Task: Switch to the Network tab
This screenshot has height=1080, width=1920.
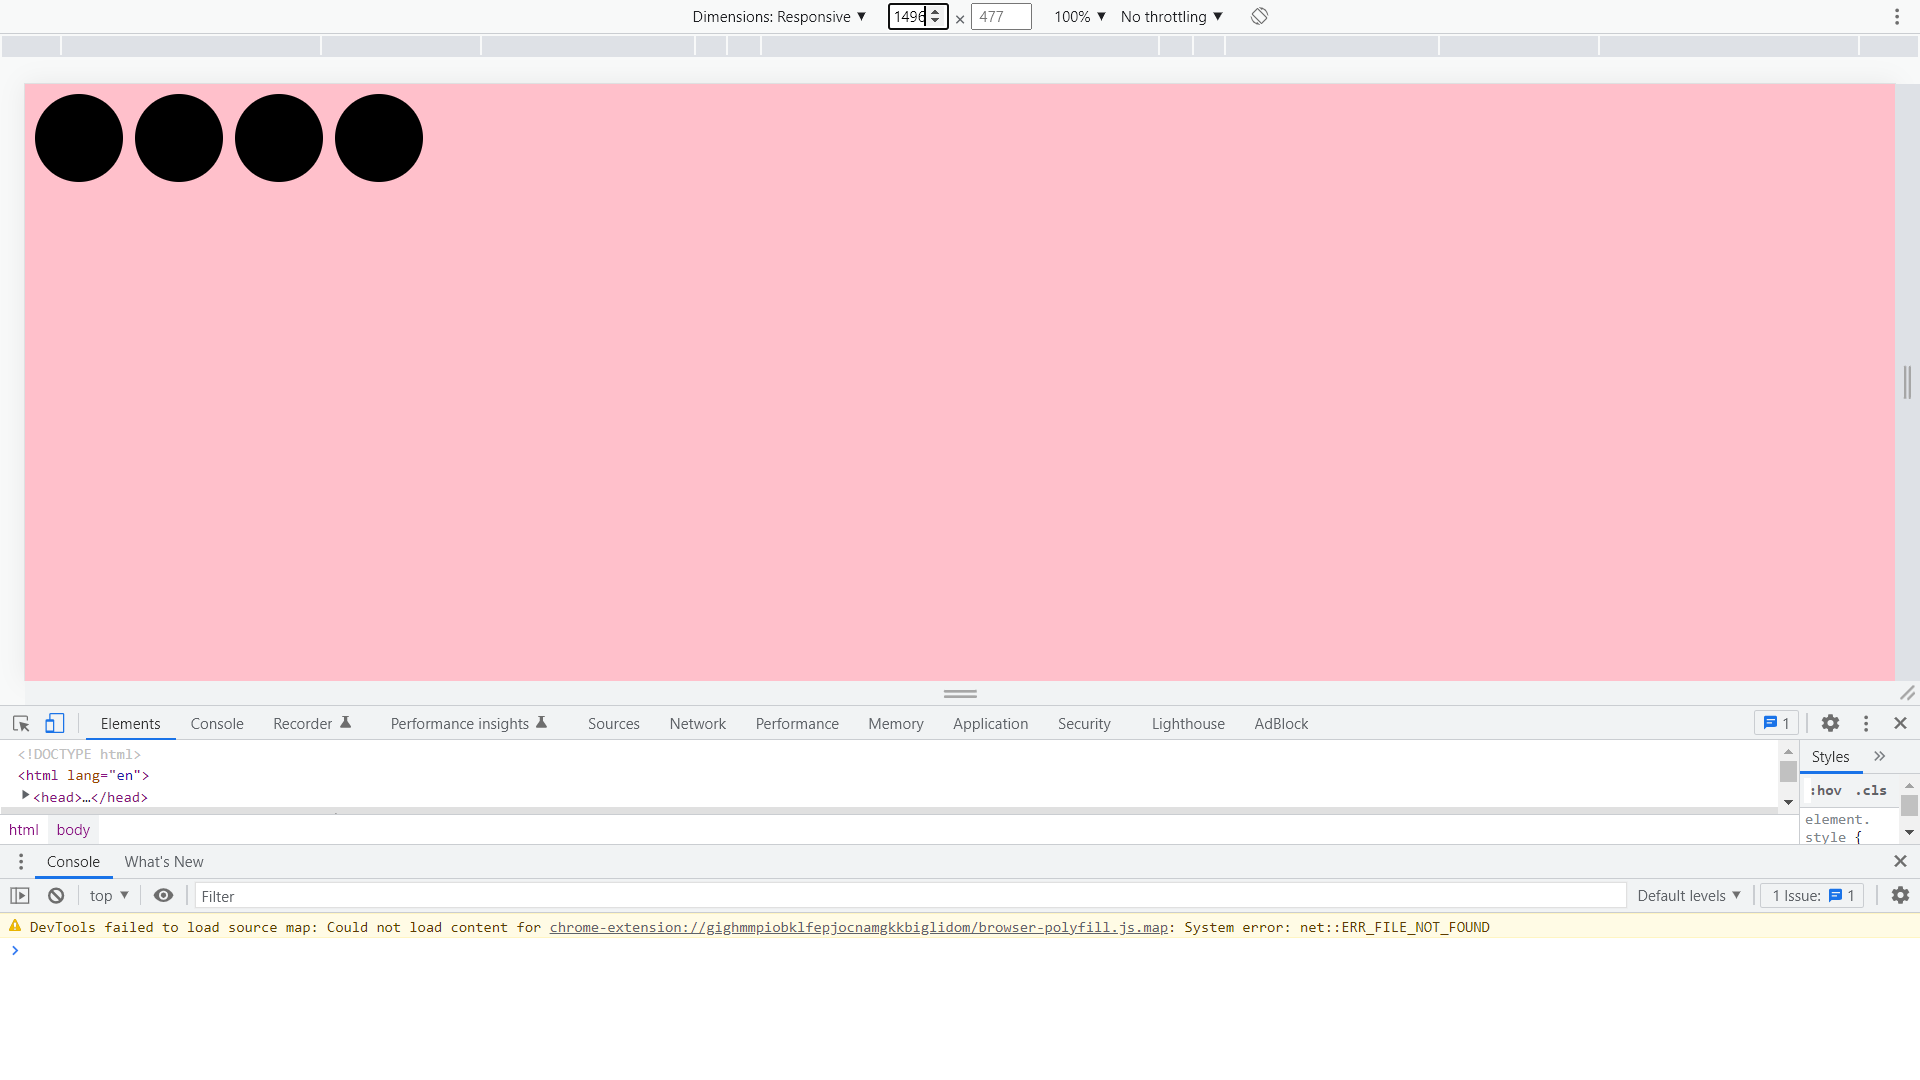Action: pyautogui.click(x=698, y=724)
